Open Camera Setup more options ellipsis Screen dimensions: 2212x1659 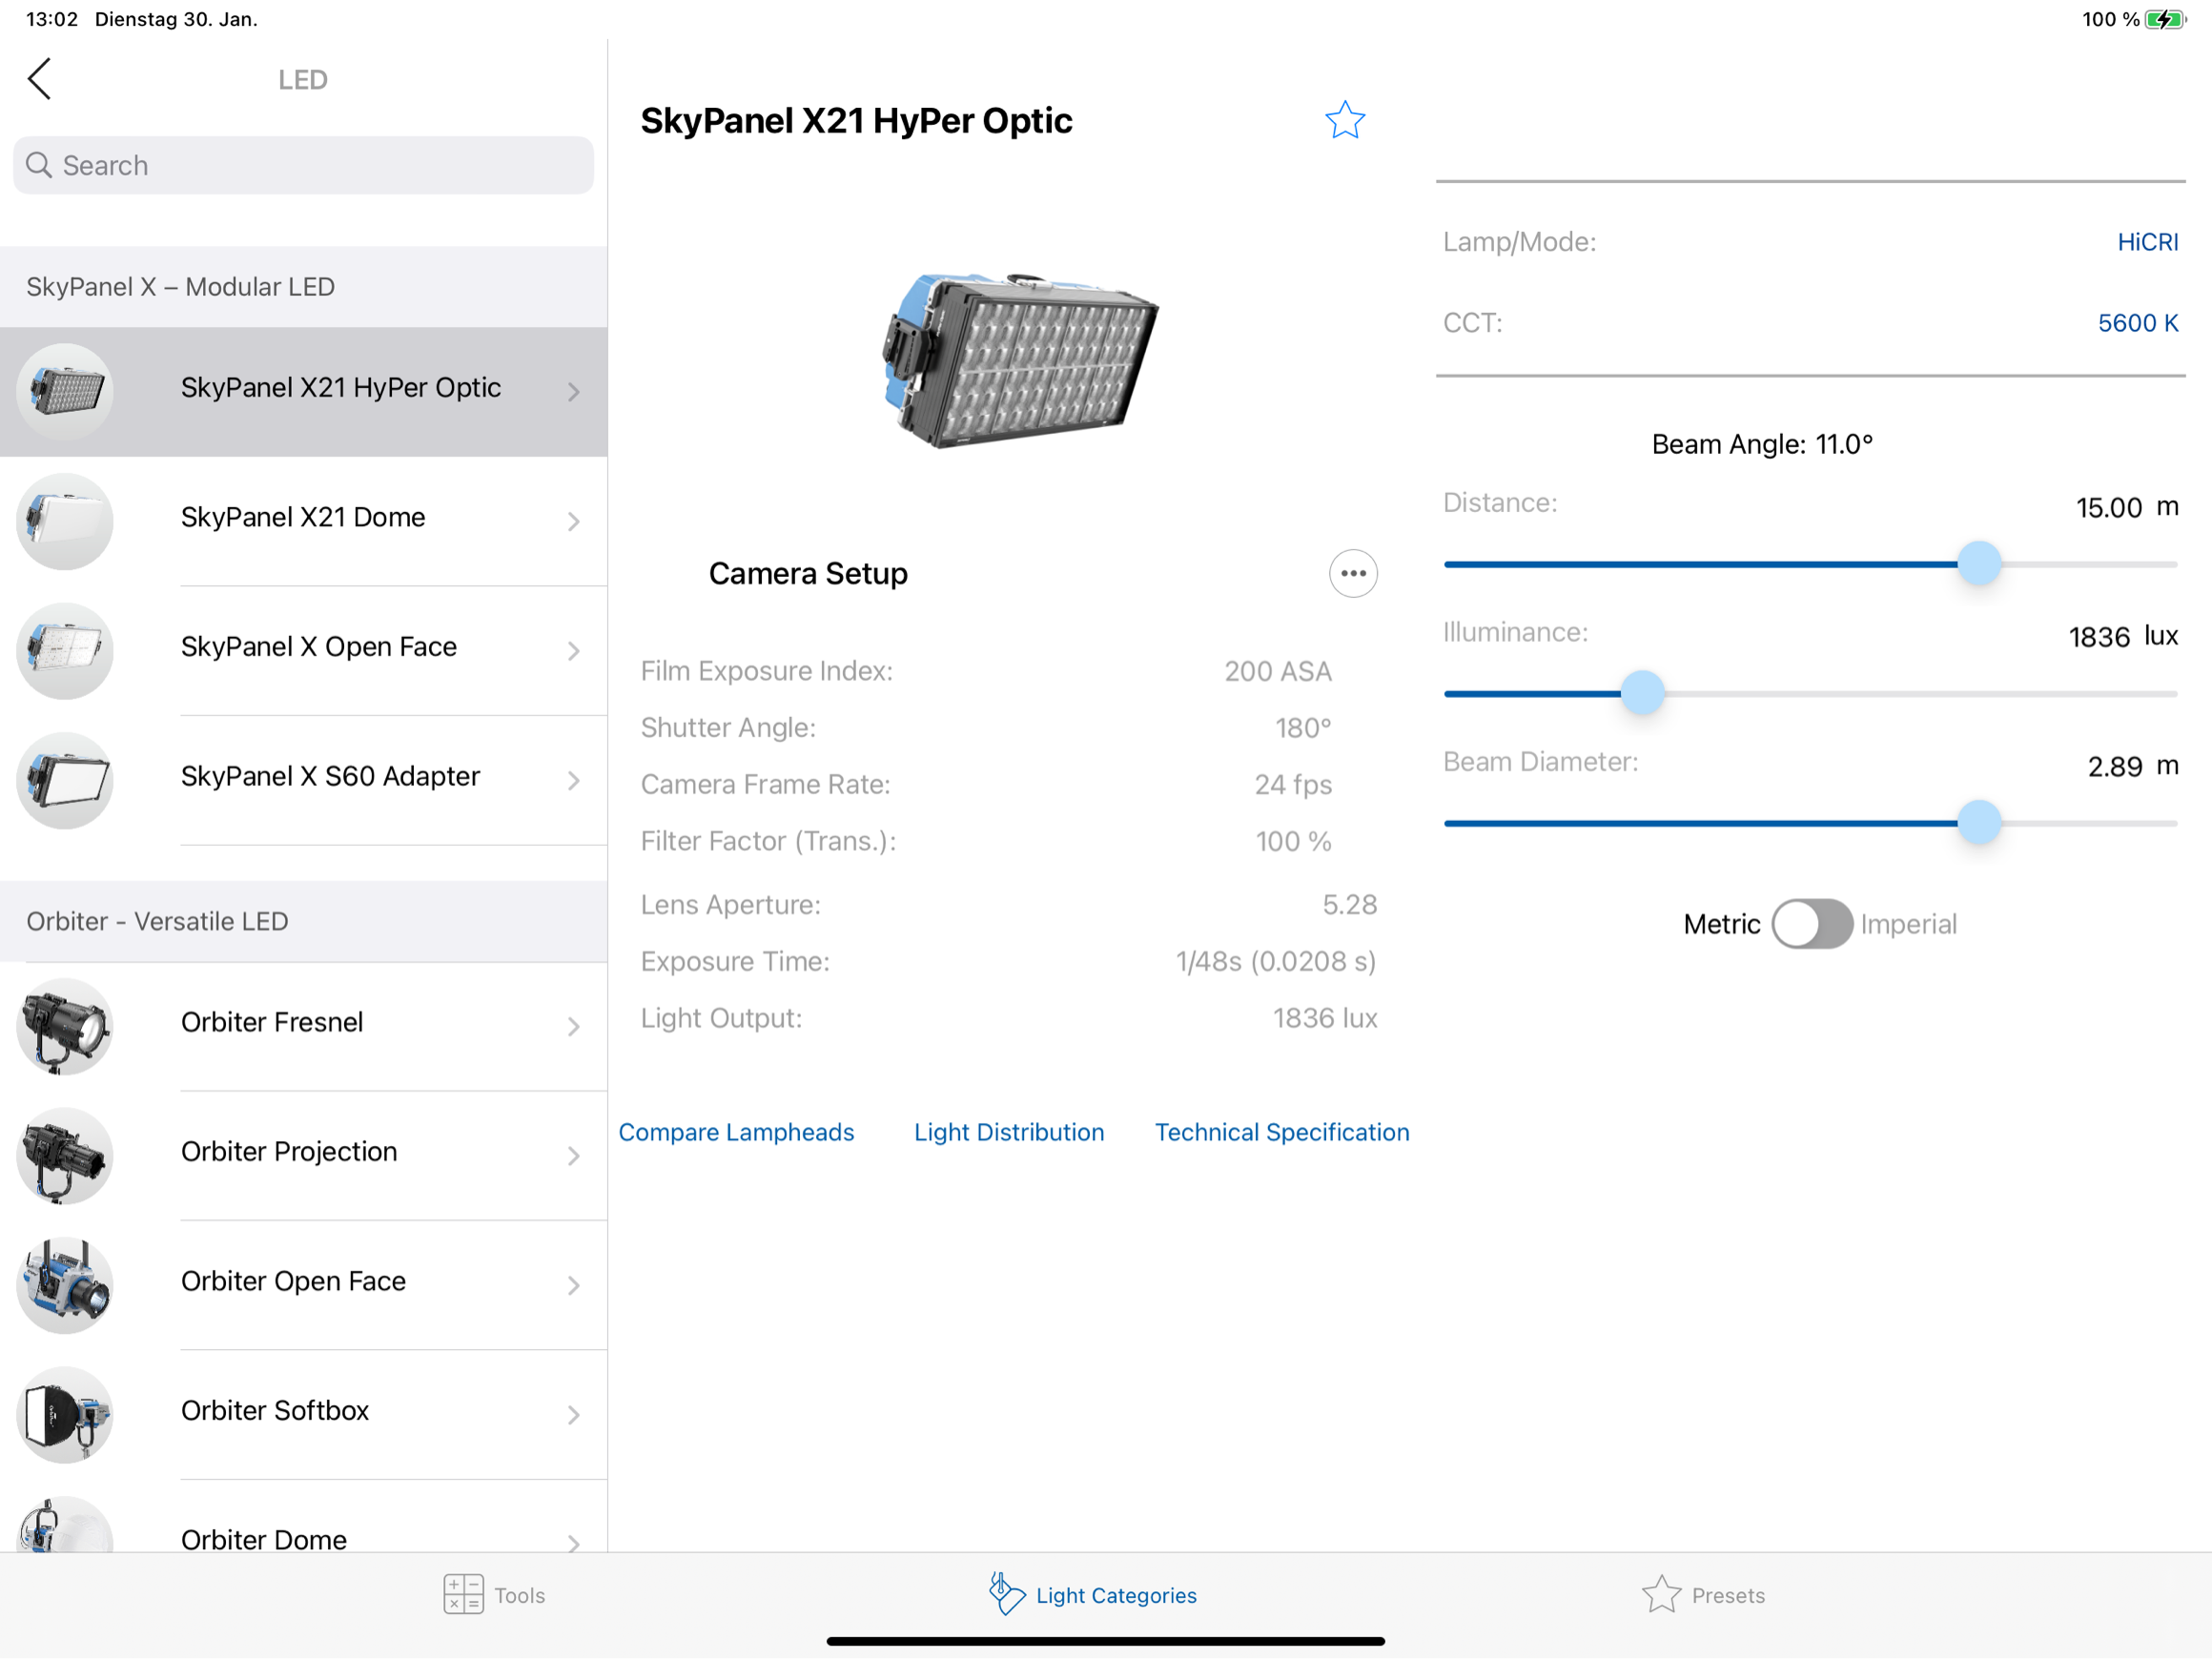pyautogui.click(x=1352, y=573)
